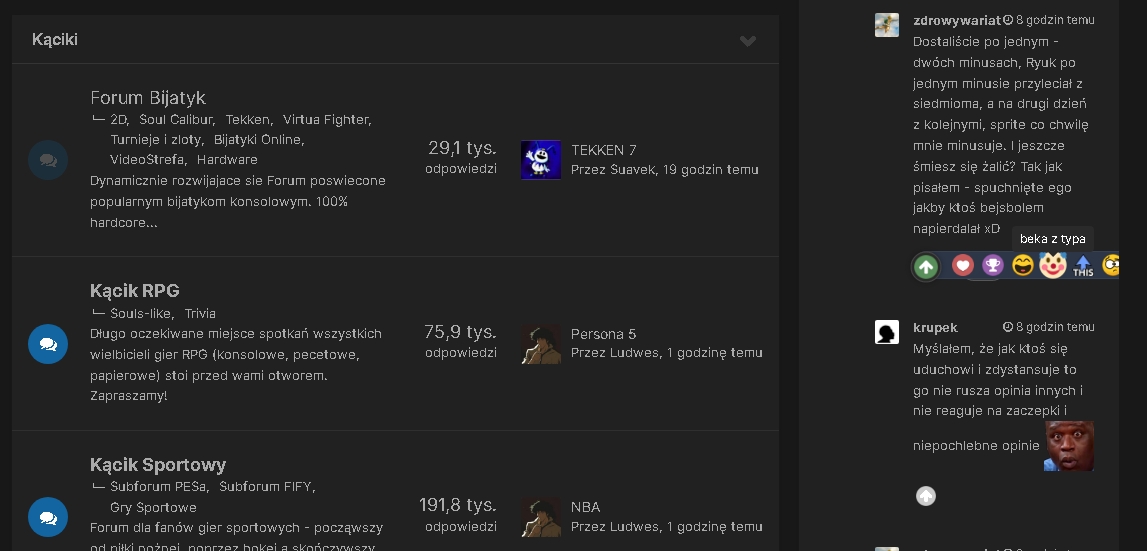The width and height of the screenshot is (1147, 551).
Task: Choose the purple trophy reaction
Action: [993, 265]
